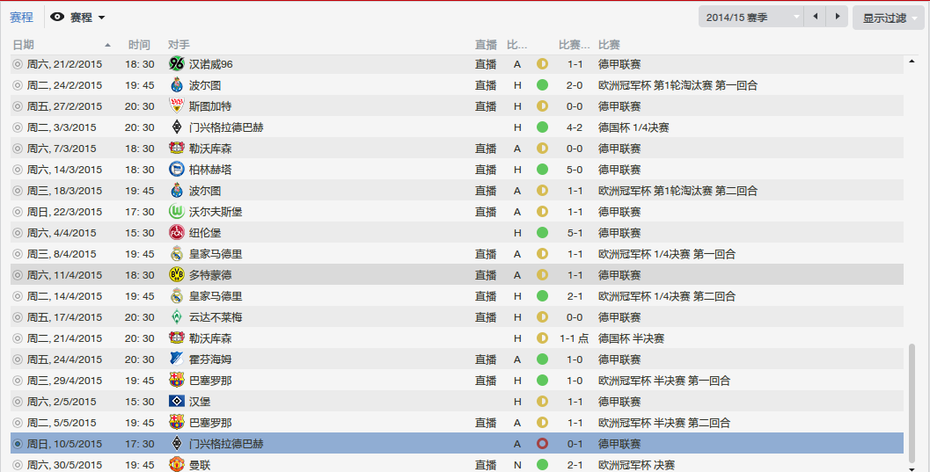Select radio marker for 周五, 24/4/2015 row

17,359
